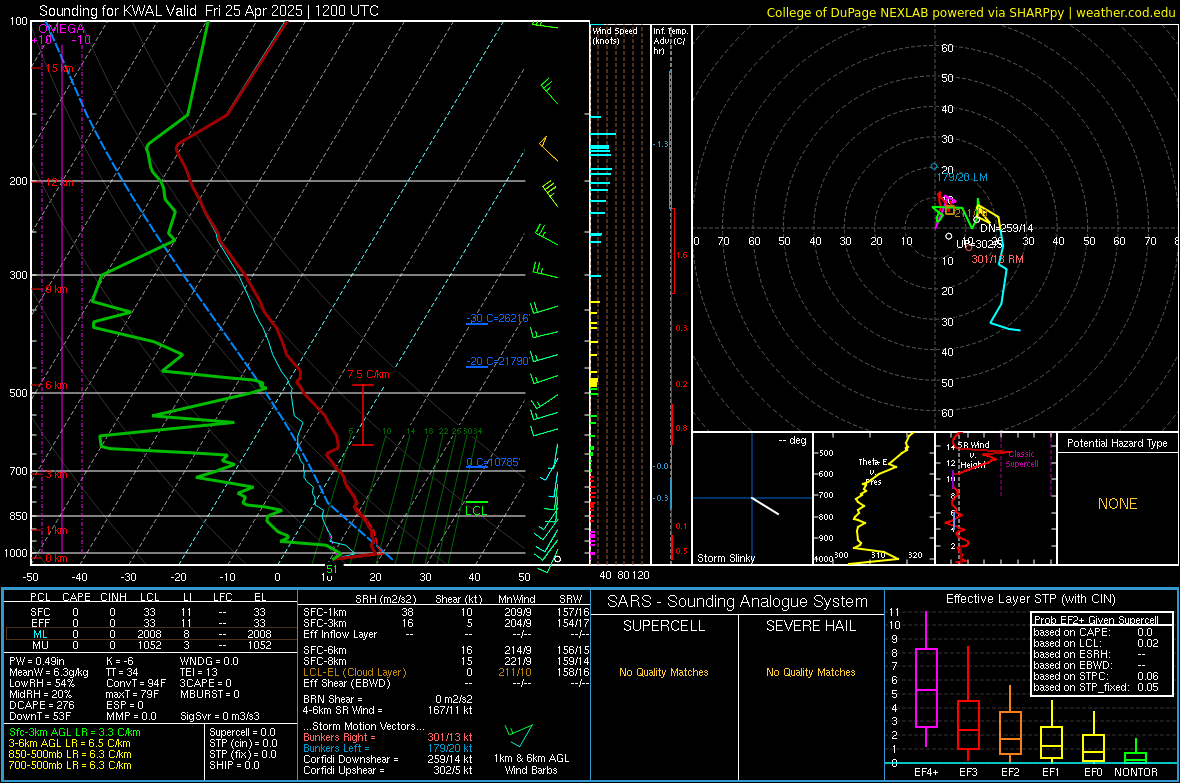Click the Corfidi Downshear = 259/14 kt line
The height and width of the screenshot is (783, 1180).
coord(388,760)
